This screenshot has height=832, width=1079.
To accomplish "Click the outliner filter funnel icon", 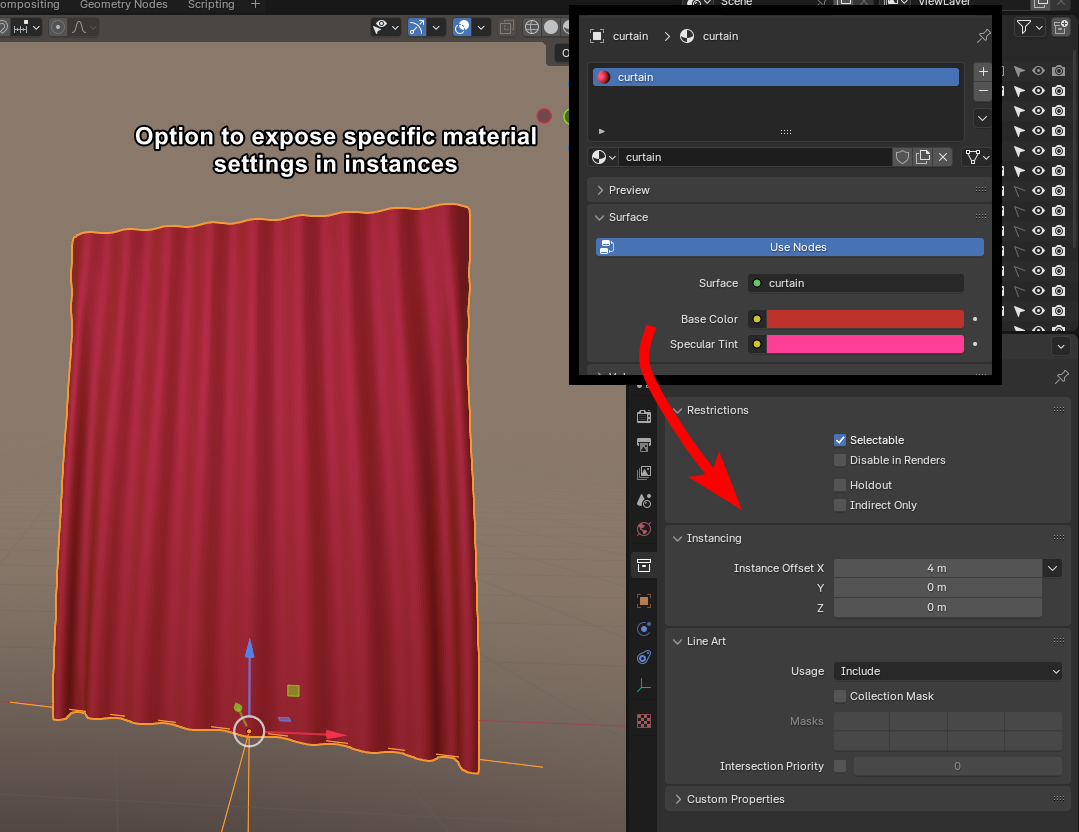I will (1024, 27).
